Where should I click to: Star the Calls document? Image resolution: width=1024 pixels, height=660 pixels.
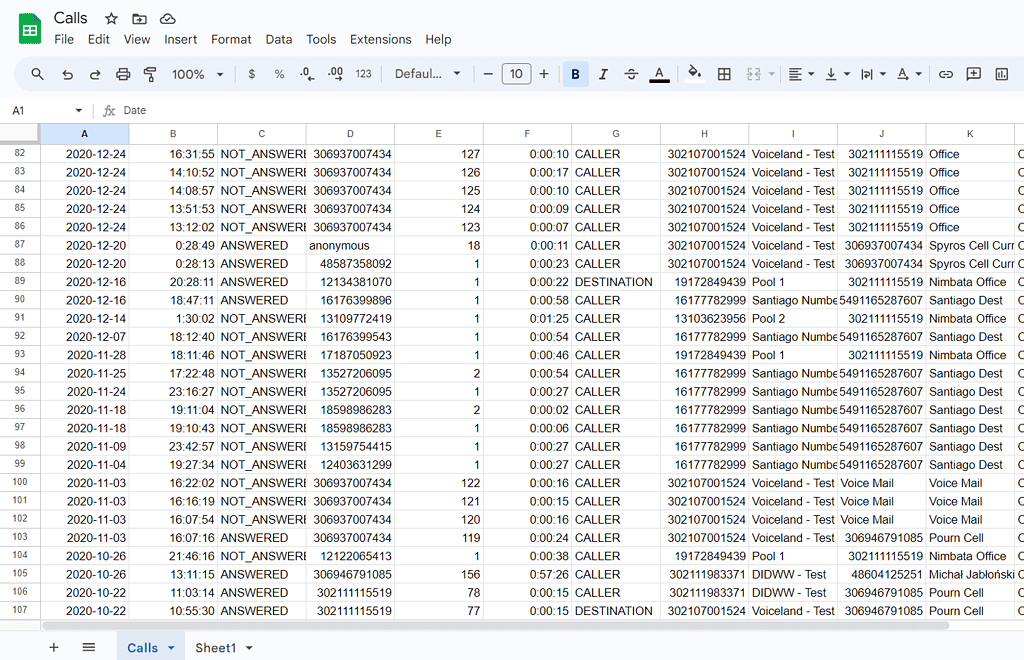click(111, 19)
